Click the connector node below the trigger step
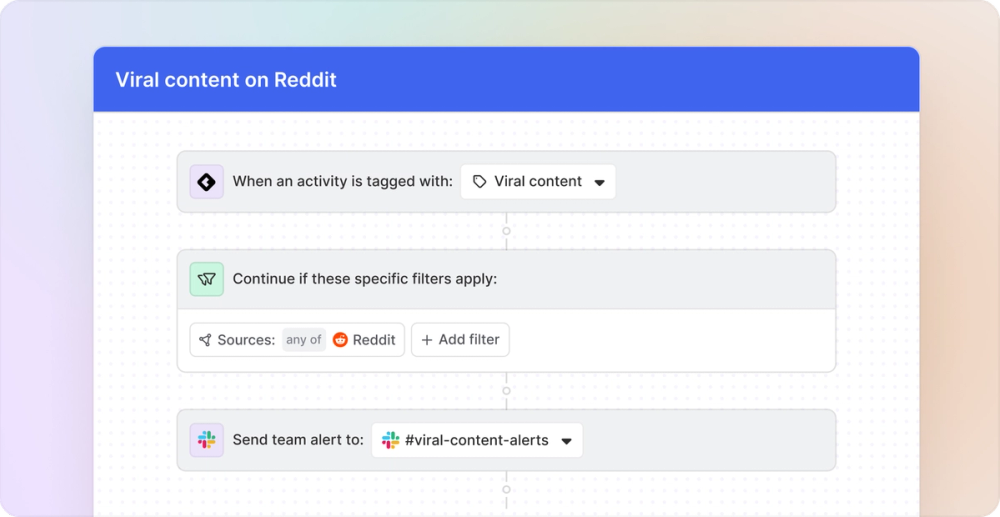Screen dimensions: 1000x517 point(506,231)
